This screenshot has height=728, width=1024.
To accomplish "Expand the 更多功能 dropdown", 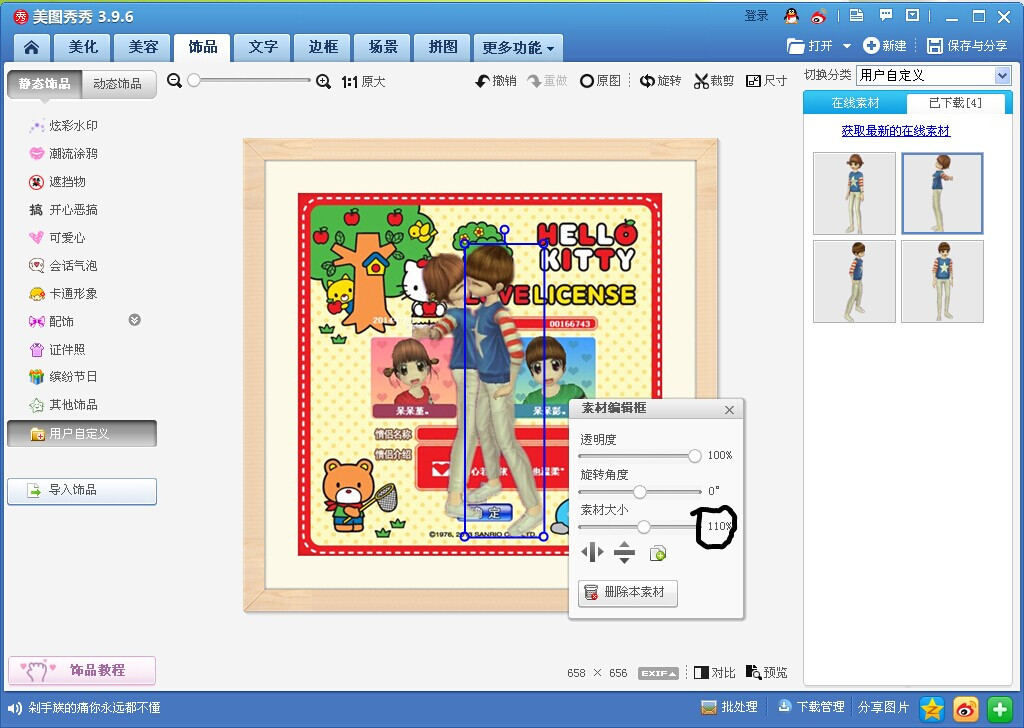I will [x=518, y=48].
